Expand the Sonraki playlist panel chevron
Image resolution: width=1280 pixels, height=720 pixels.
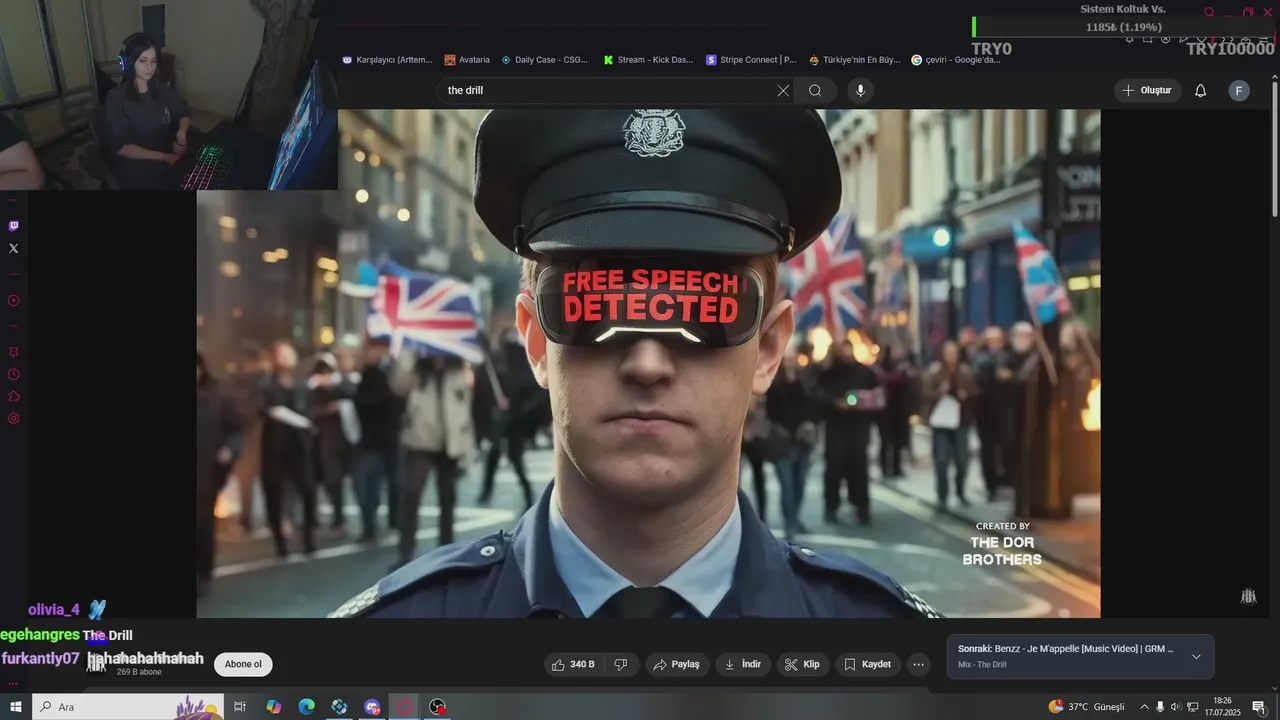(x=1196, y=657)
